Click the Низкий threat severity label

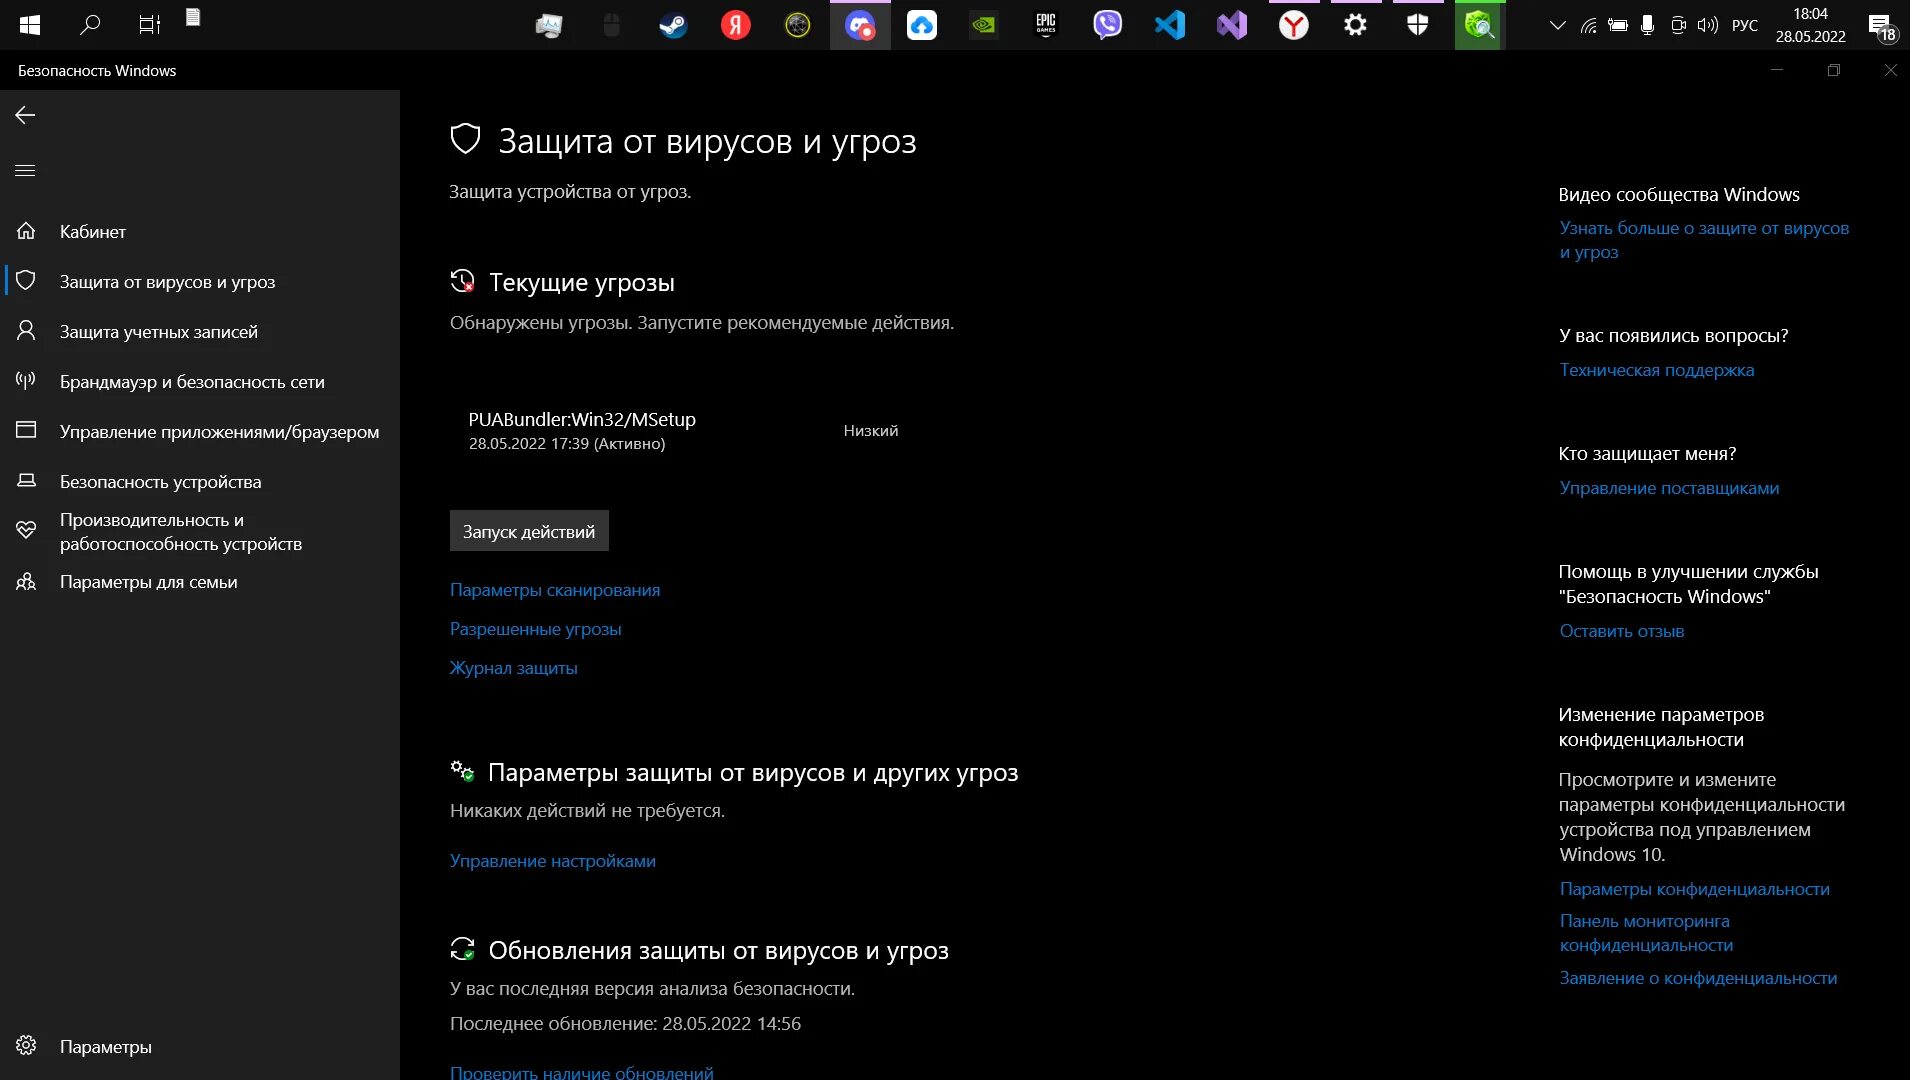pyautogui.click(x=871, y=430)
